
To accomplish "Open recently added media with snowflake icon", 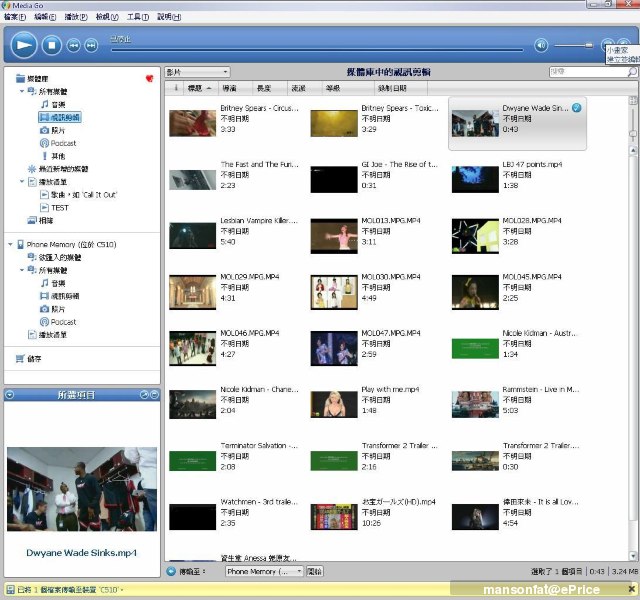I will point(58,169).
